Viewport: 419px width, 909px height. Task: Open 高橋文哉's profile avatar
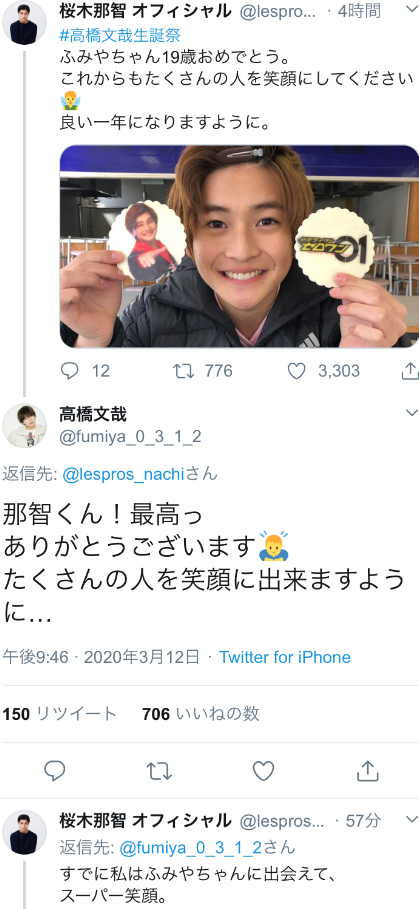(x=24, y=426)
